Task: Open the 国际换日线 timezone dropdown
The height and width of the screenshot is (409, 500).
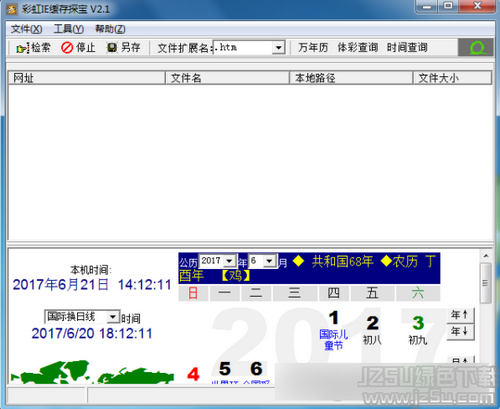Action: pos(113,317)
